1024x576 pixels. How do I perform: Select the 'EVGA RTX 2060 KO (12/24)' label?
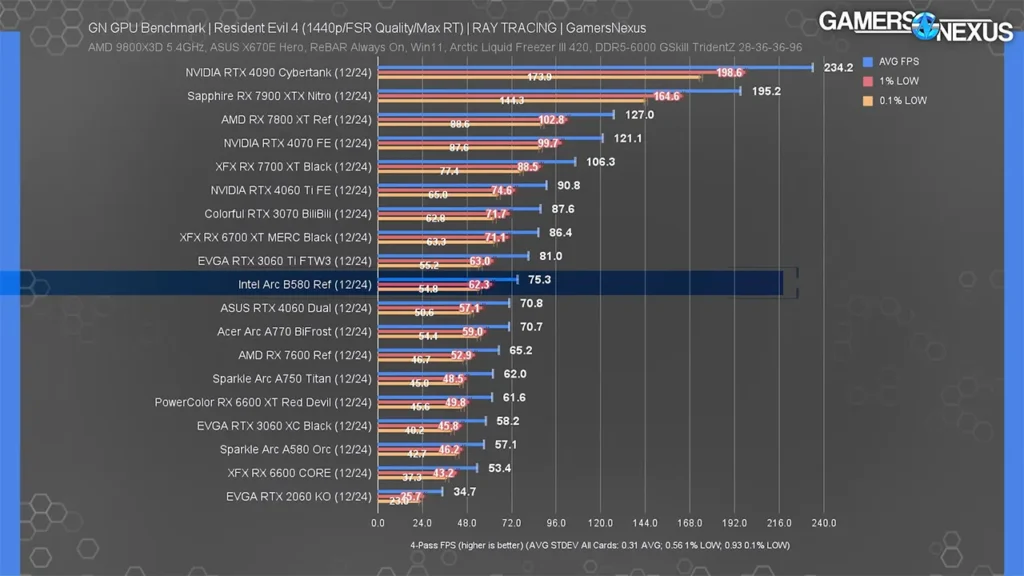coord(299,496)
